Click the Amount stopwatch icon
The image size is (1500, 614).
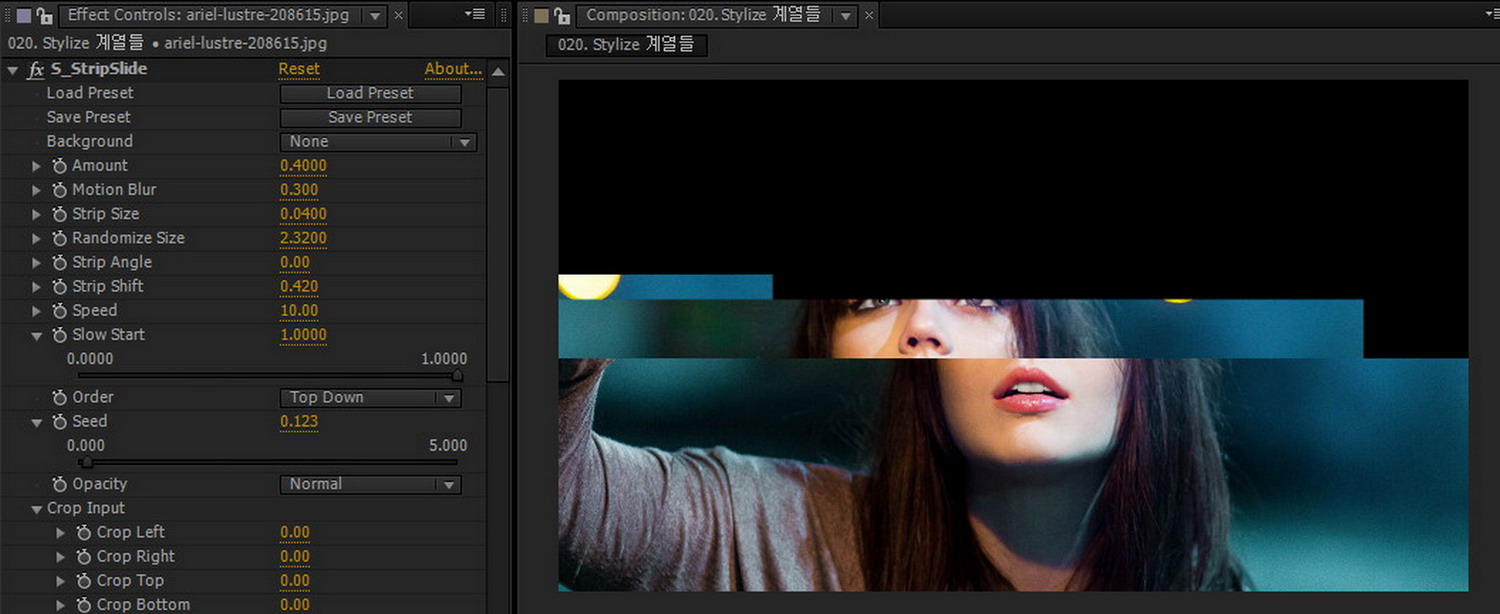tap(60, 166)
